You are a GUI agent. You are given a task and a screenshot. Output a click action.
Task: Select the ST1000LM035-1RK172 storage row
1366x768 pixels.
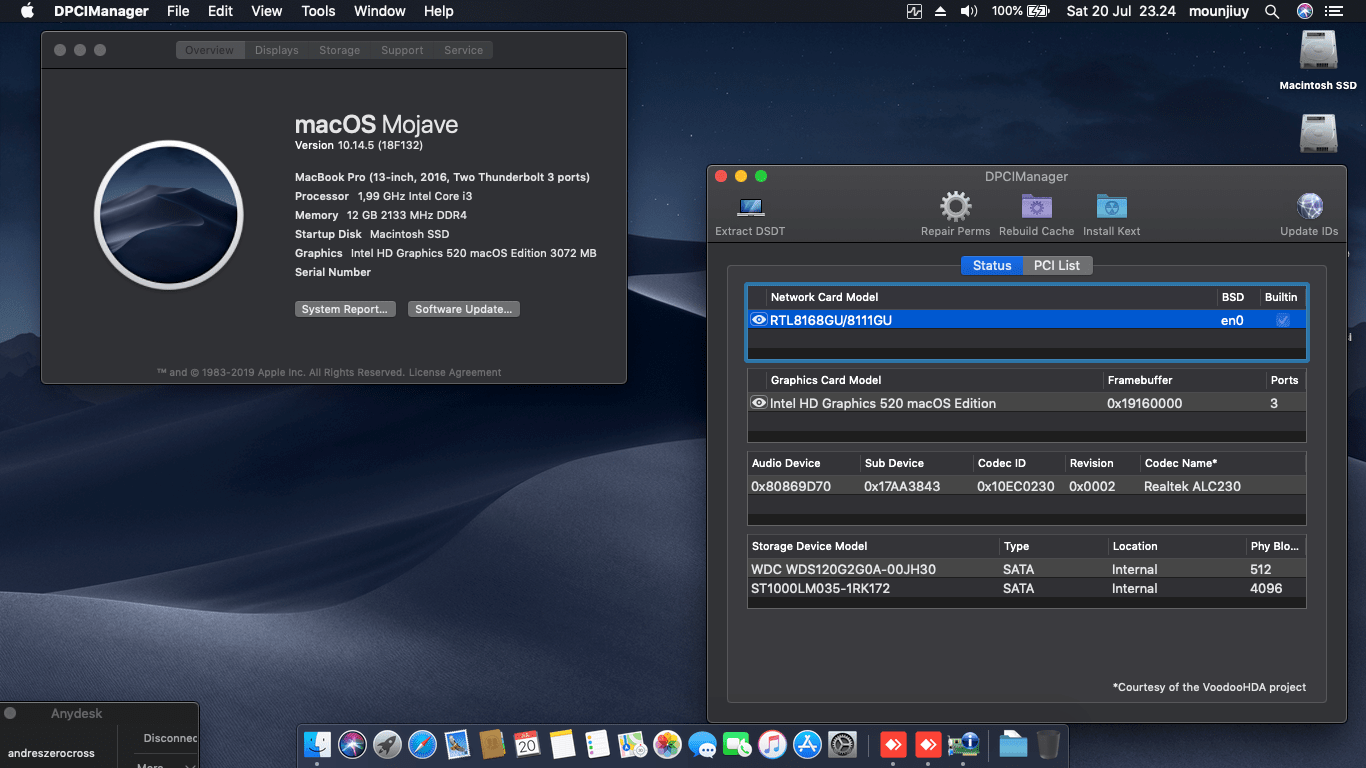pos(1027,588)
